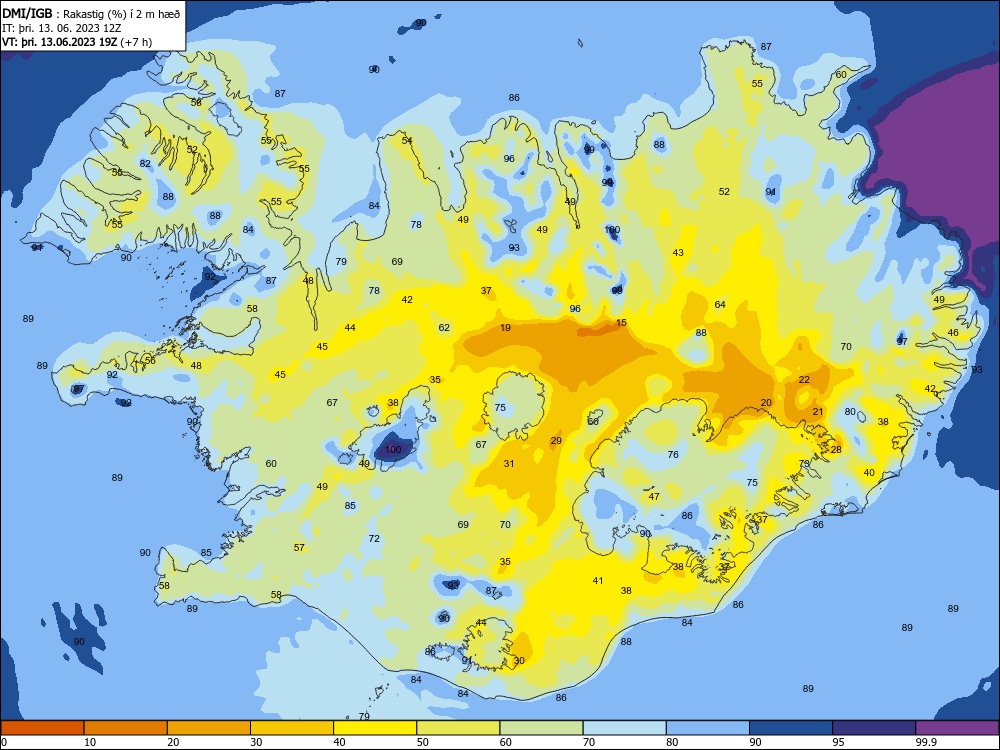Click the title text 'DMI/IGB : Rakastig (%) í 2 m hæð'

tap(91, 13)
